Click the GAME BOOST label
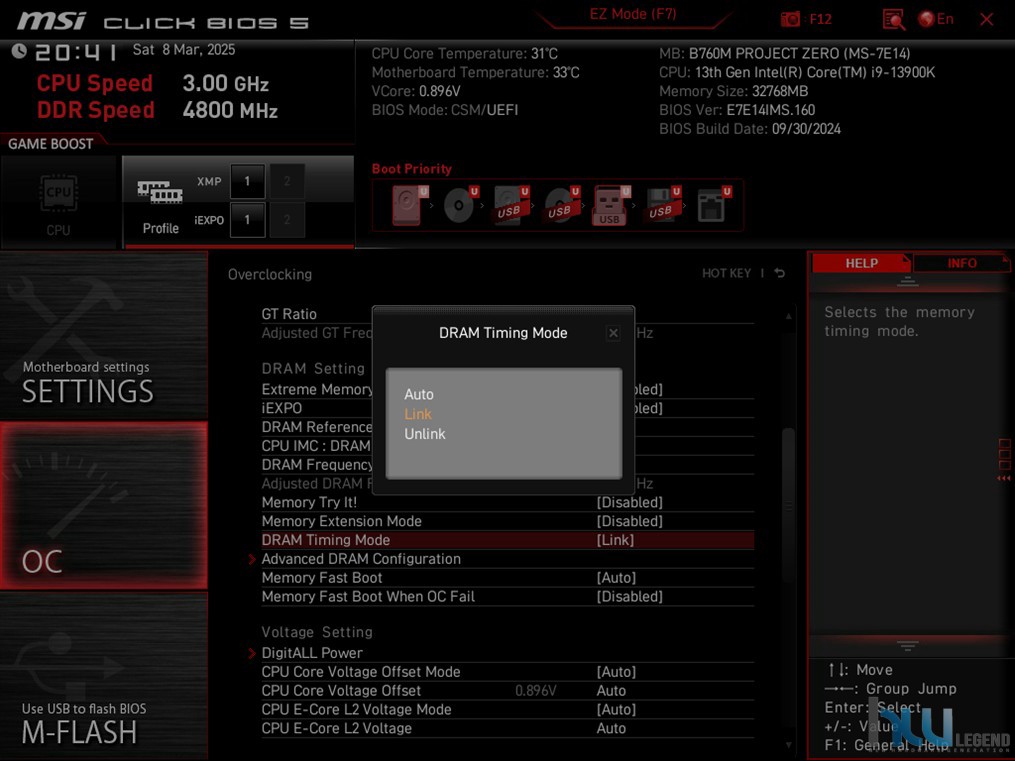Image resolution: width=1015 pixels, height=761 pixels. coord(50,144)
